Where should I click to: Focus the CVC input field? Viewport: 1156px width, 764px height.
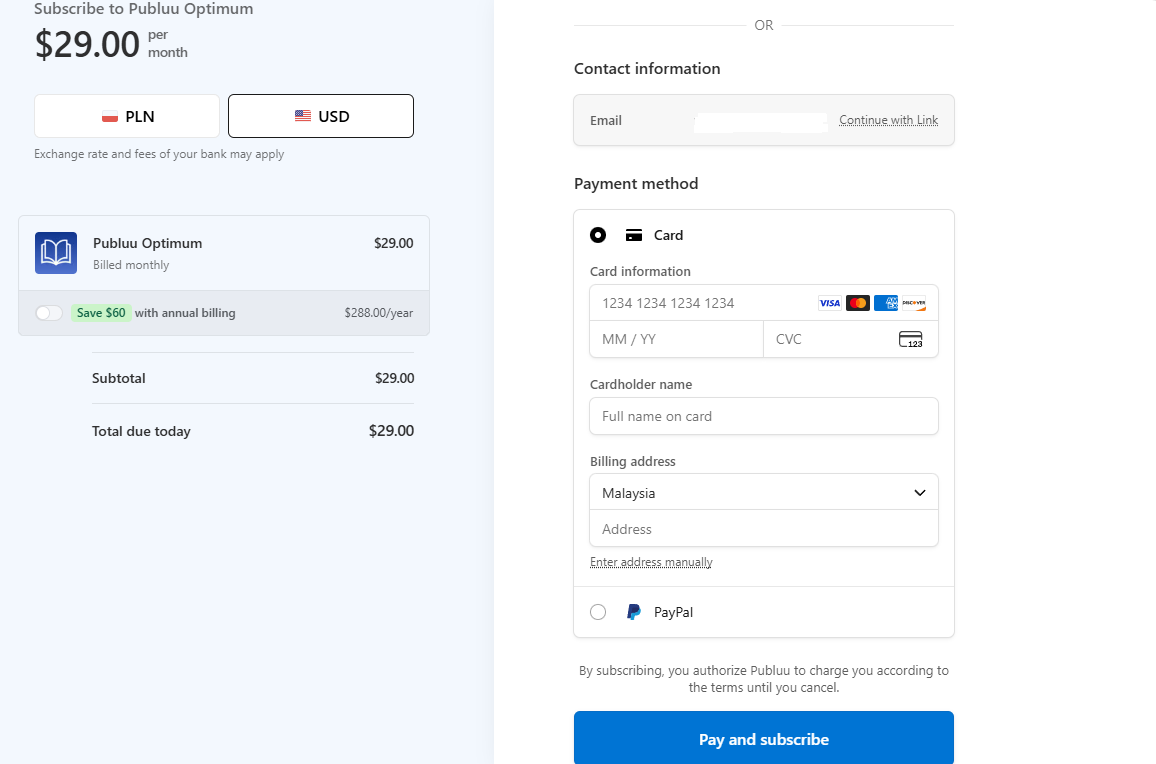[x=851, y=339]
